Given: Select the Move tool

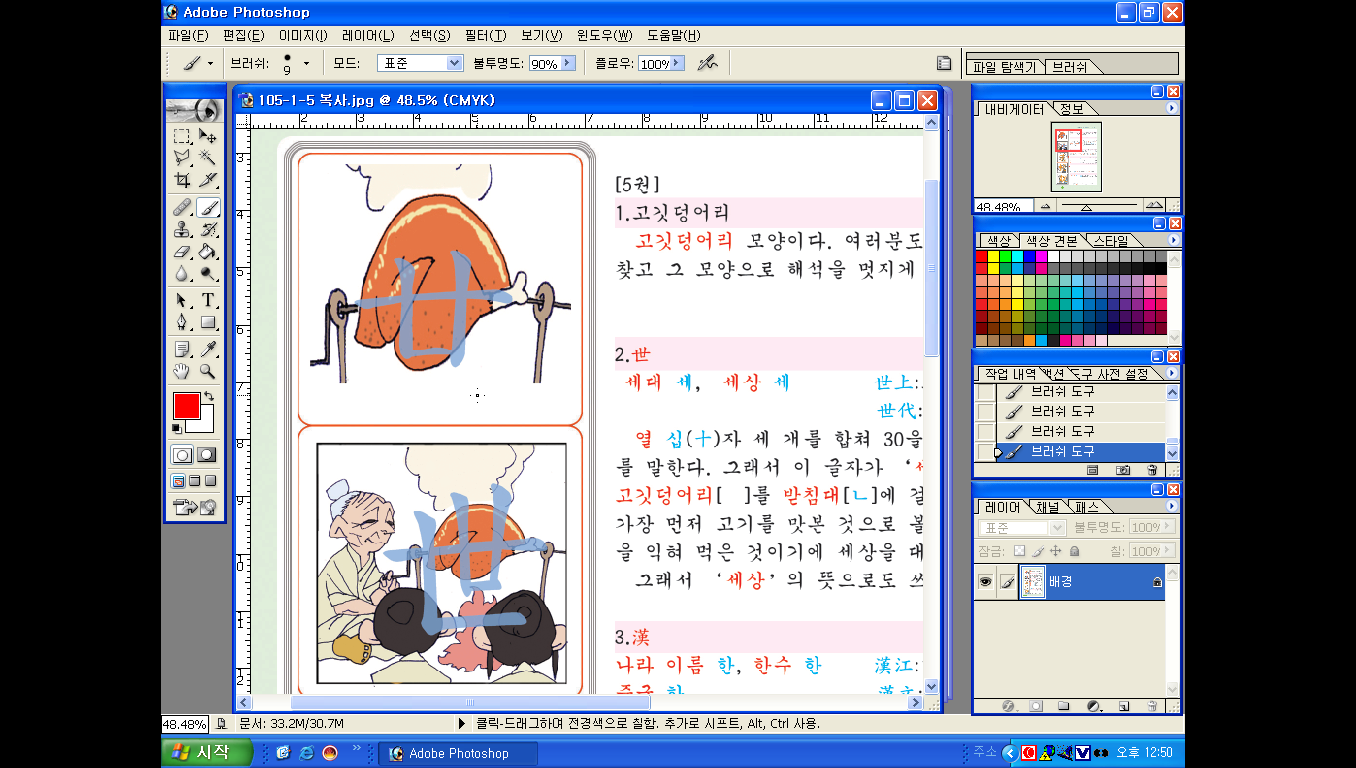Looking at the screenshot, I should click(x=208, y=136).
